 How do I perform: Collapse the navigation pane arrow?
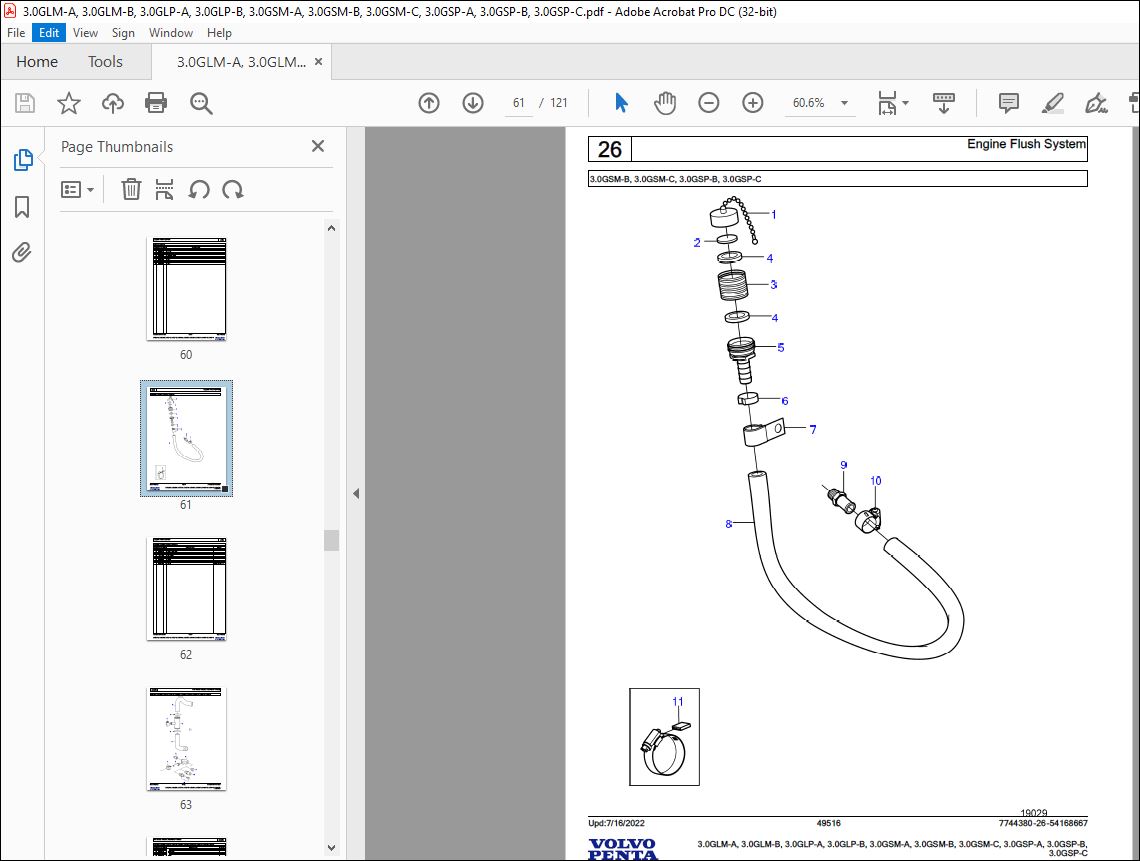(x=356, y=494)
